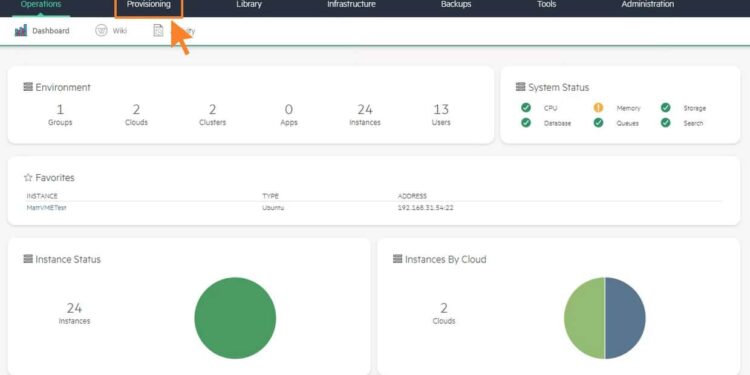Click the Storage status label
This screenshot has height=375, width=750.
tap(695, 109)
